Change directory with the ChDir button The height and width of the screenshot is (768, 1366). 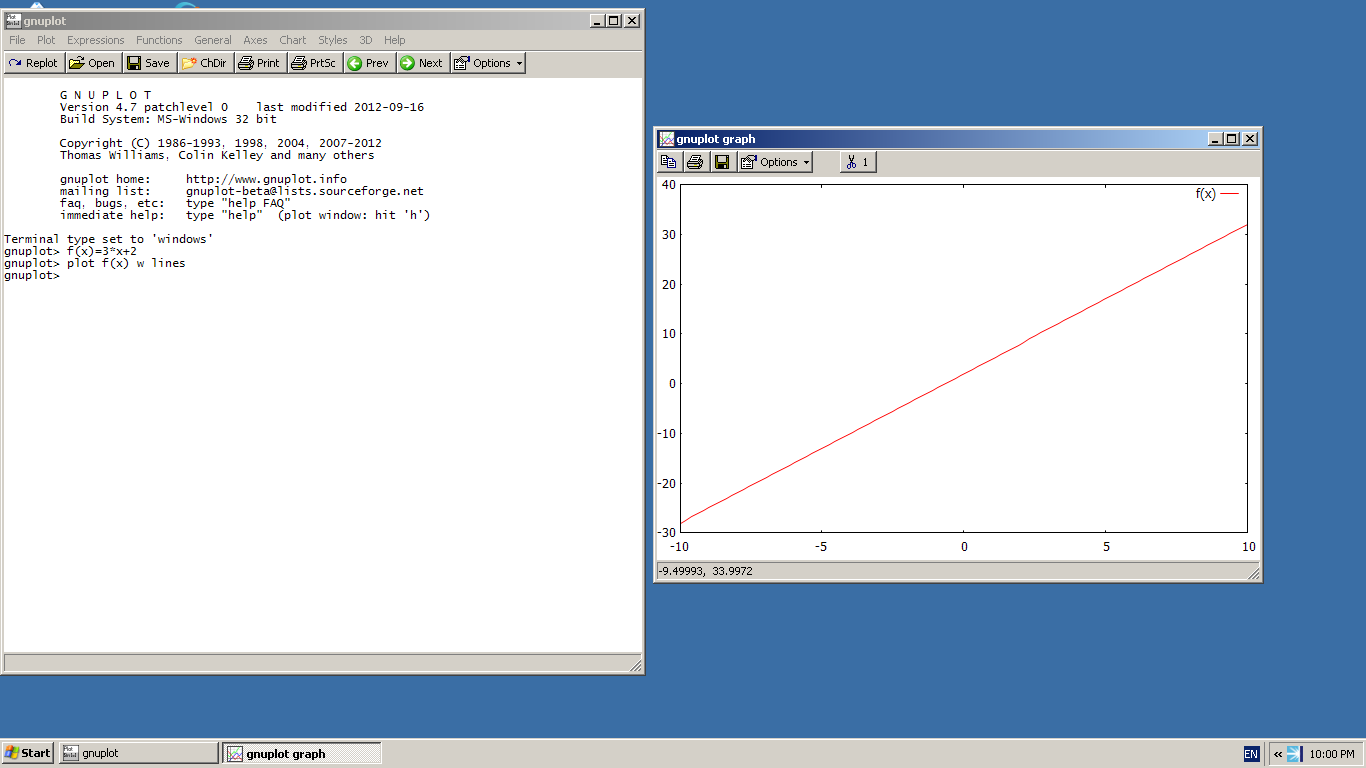(x=205, y=63)
